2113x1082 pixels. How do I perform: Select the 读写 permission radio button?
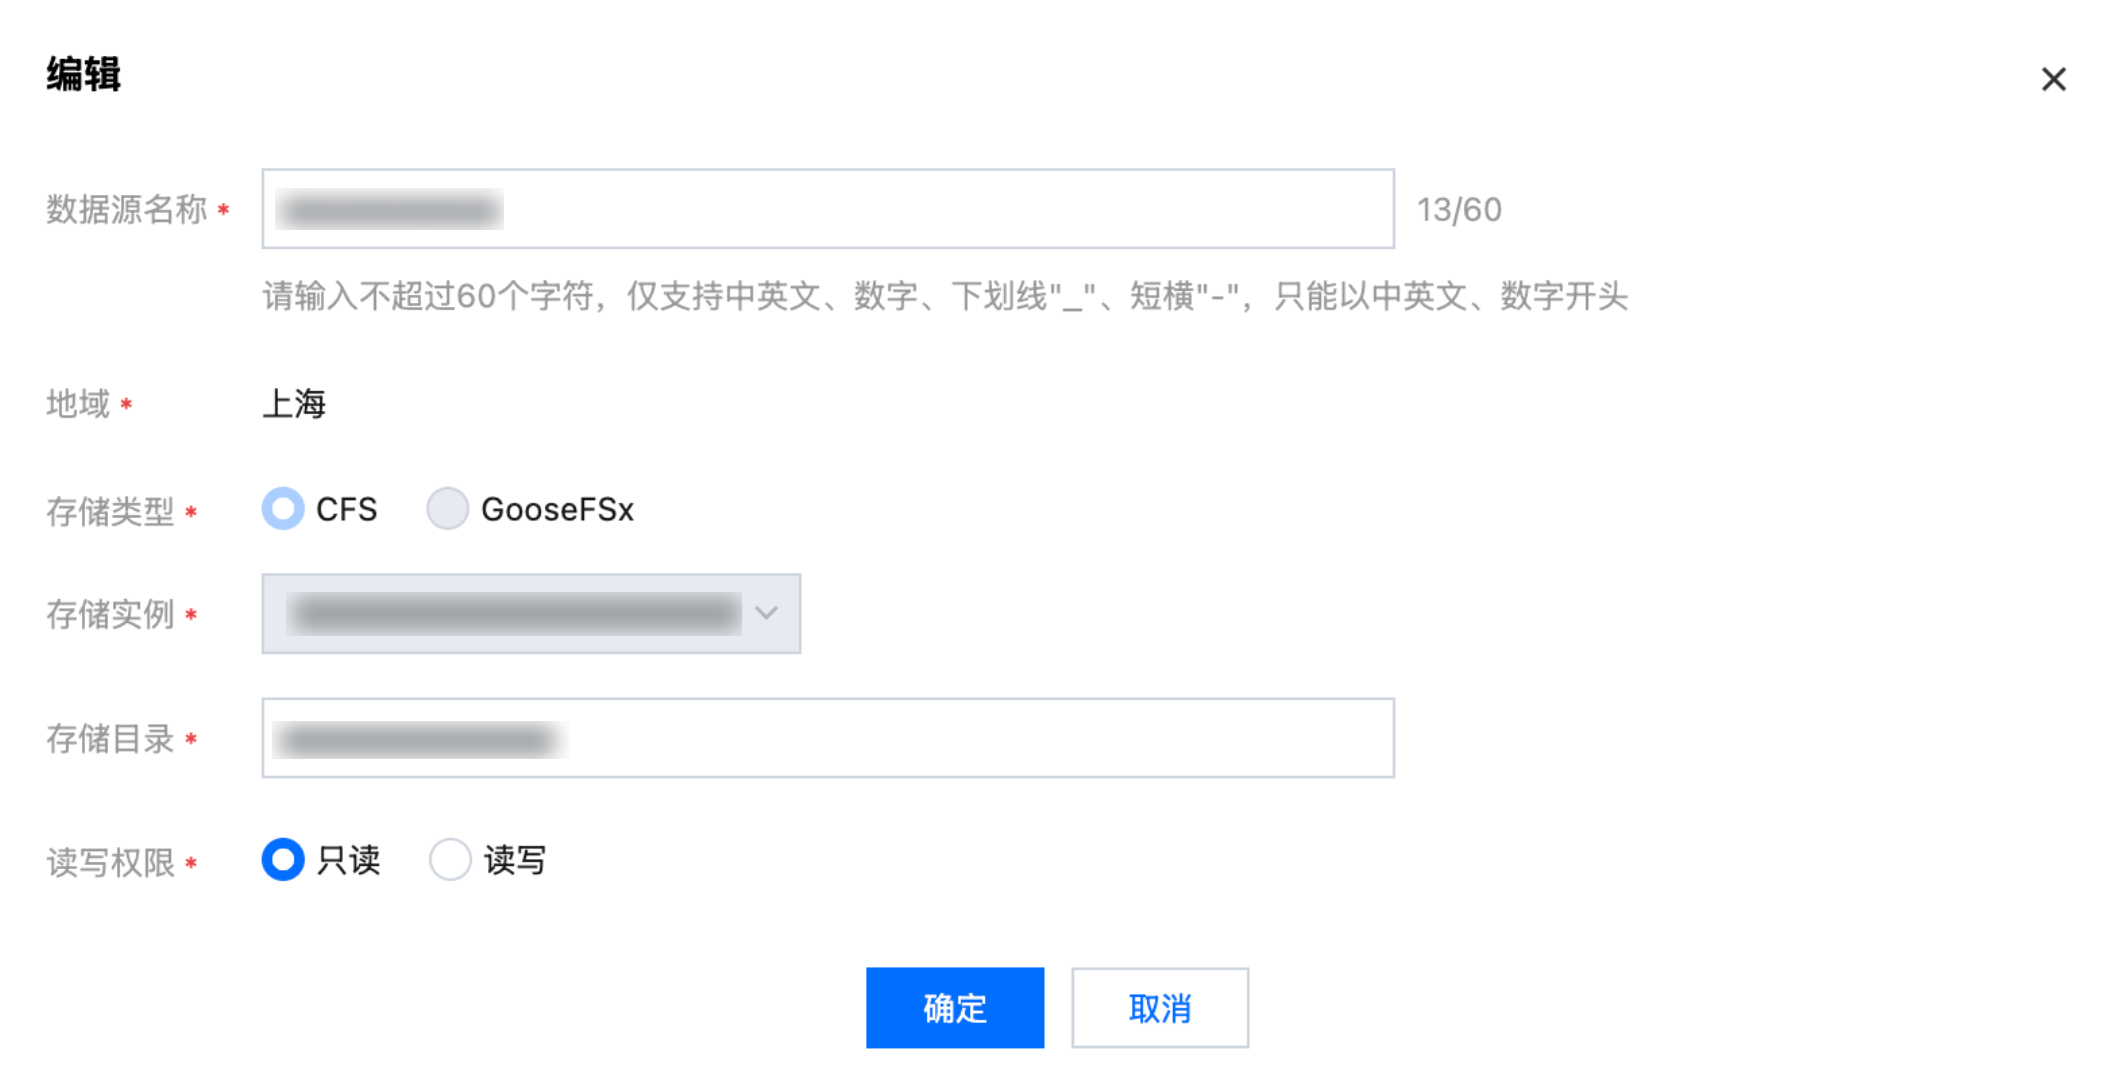pyautogui.click(x=450, y=860)
